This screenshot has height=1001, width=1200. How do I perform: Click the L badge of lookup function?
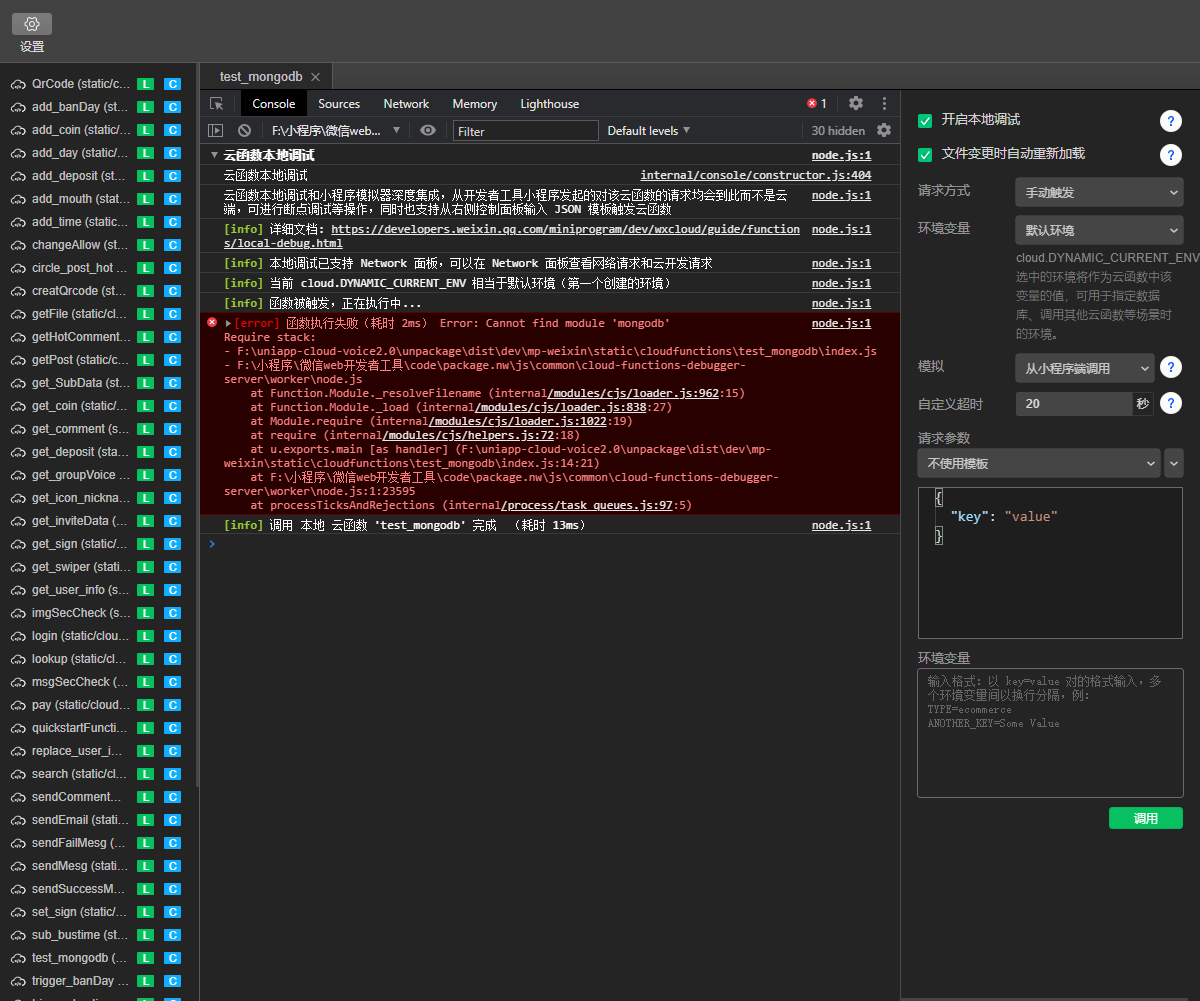coord(146,659)
